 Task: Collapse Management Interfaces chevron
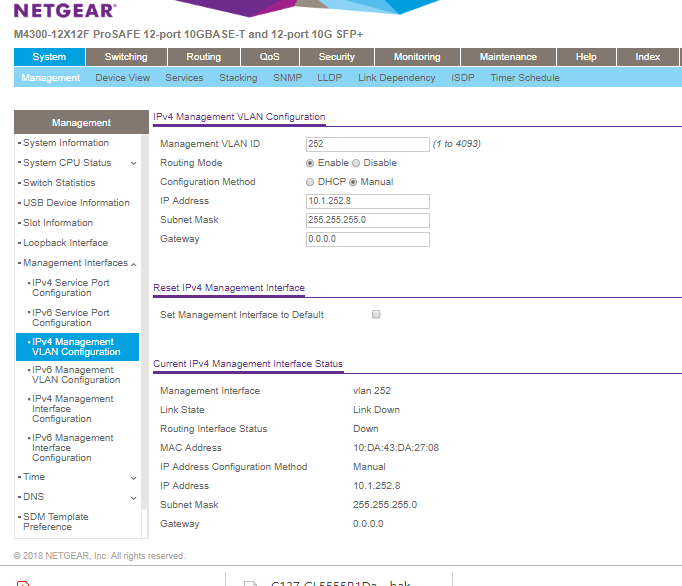point(134,264)
